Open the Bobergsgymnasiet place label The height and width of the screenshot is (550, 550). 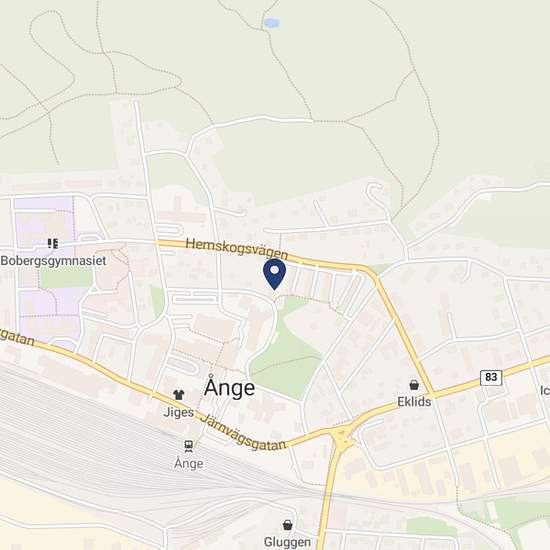click(53, 261)
